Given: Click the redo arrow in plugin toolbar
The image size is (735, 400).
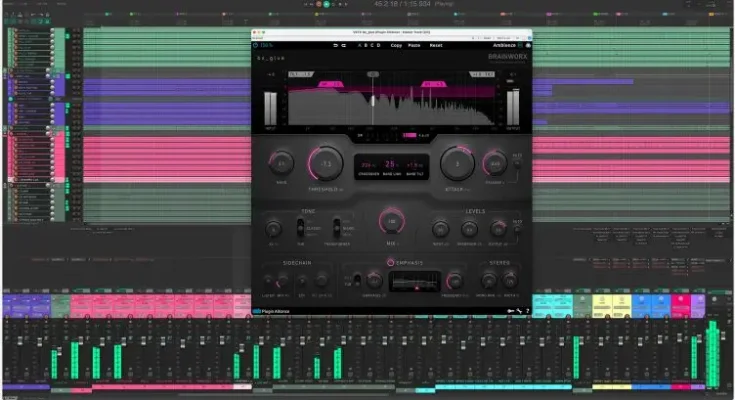Looking at the screenshot, I should [343, 45].
